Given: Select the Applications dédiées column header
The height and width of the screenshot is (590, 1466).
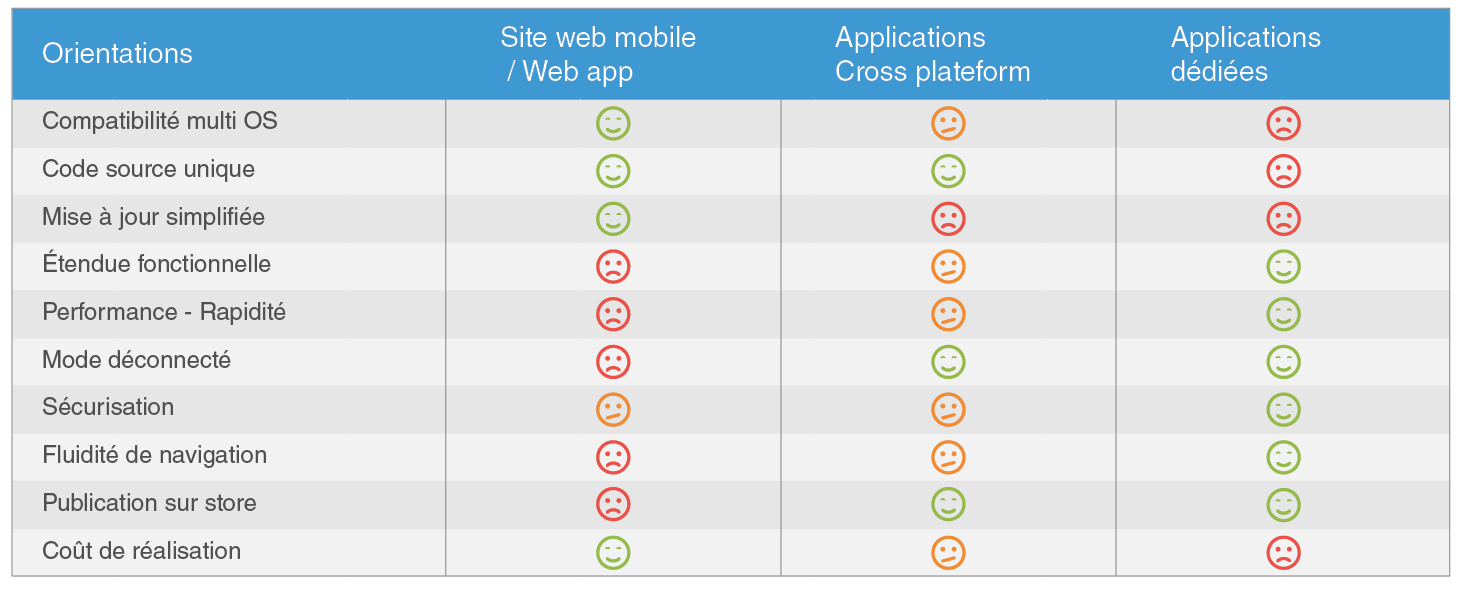Looking at the screenshot, I should click(1246, 55).
